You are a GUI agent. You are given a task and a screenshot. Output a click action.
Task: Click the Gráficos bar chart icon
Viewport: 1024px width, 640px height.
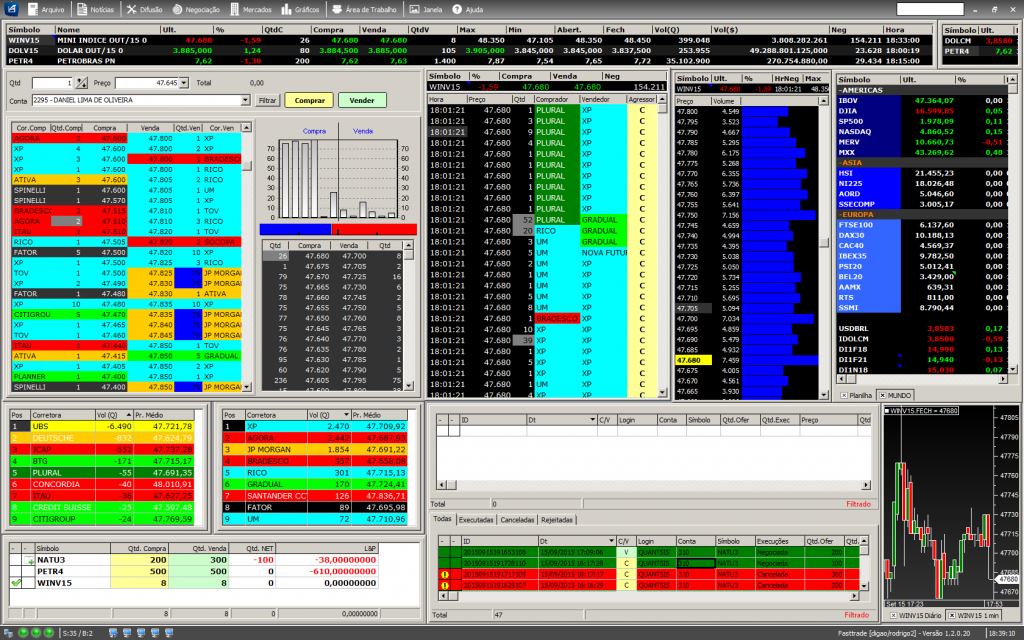[x=301, y=9]
